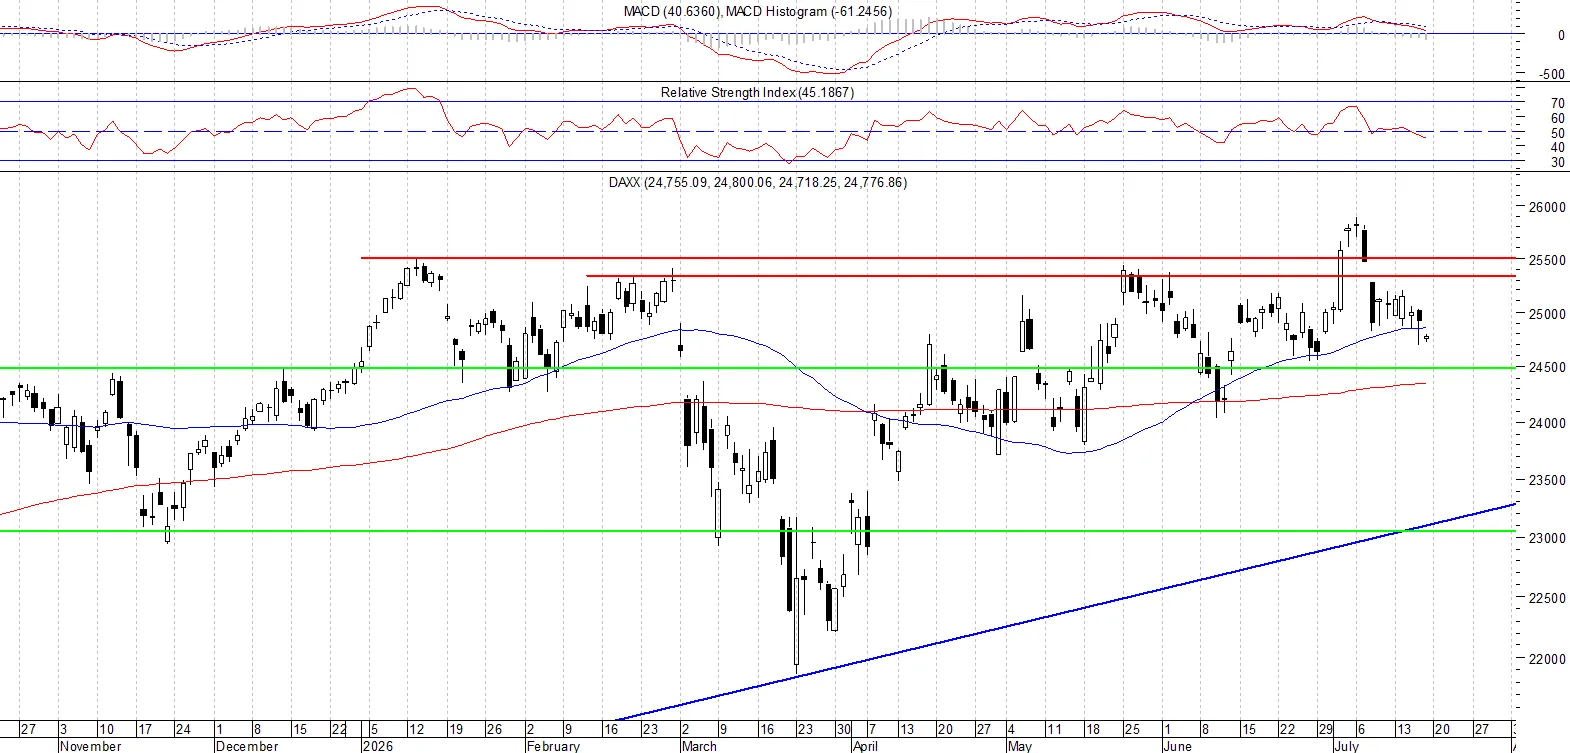
Task: Click the latest candlestick in July
Action: coord(1426,338)
